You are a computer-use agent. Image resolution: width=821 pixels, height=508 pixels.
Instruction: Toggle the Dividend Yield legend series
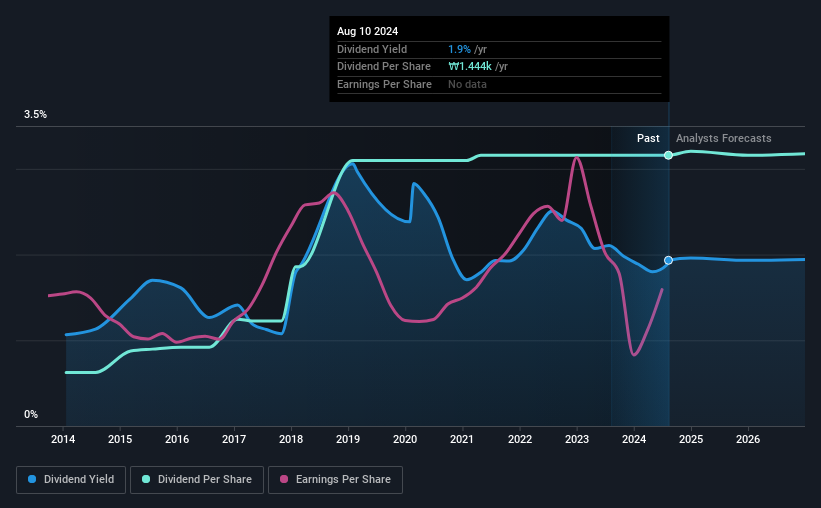tap(71, 480)
